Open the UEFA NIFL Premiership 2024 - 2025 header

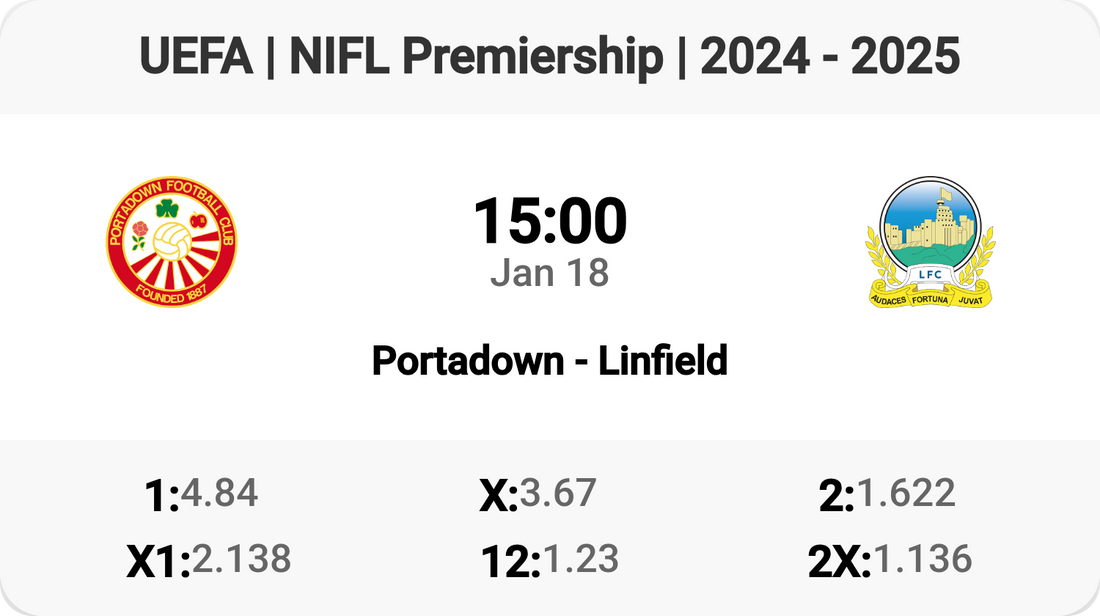[550, 58]
